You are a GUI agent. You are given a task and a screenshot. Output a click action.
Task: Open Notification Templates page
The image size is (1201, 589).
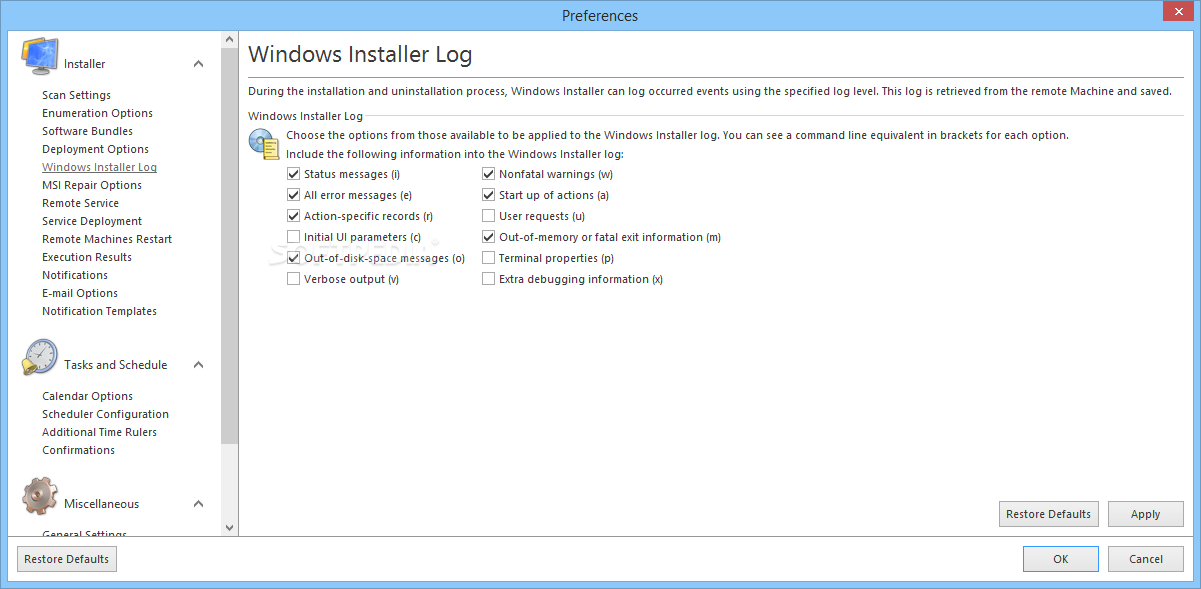99,311
